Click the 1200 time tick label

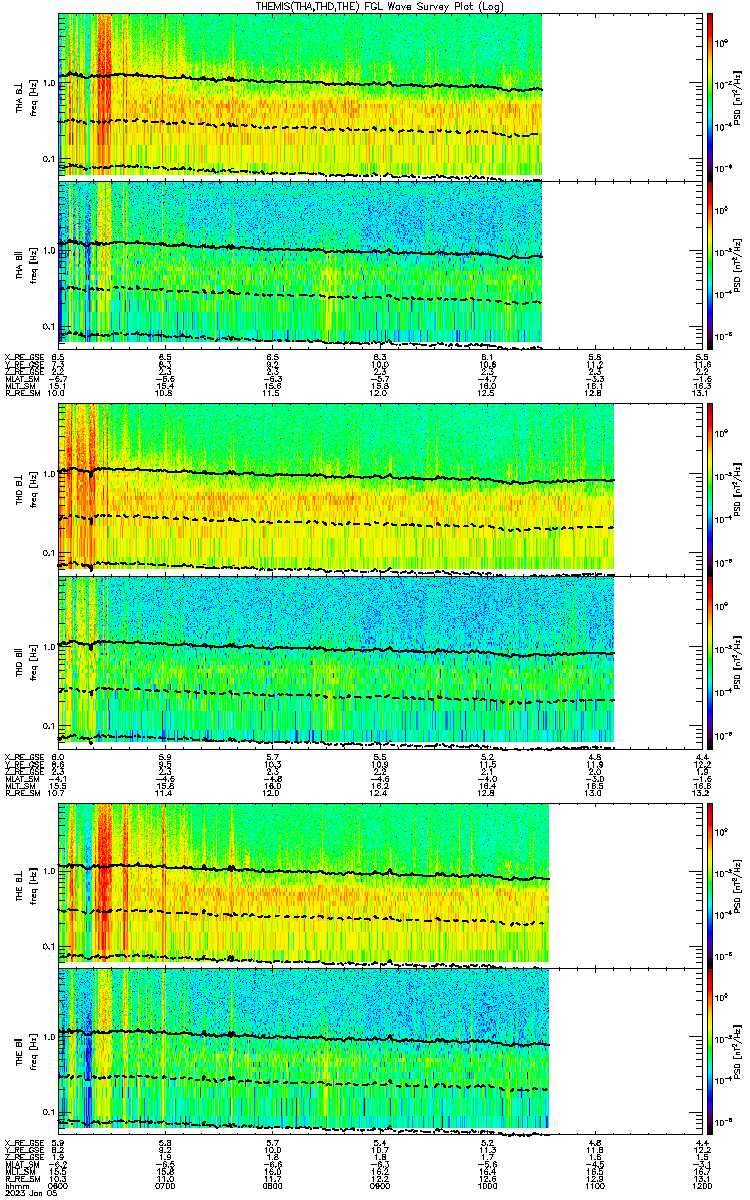(702, 1184)
